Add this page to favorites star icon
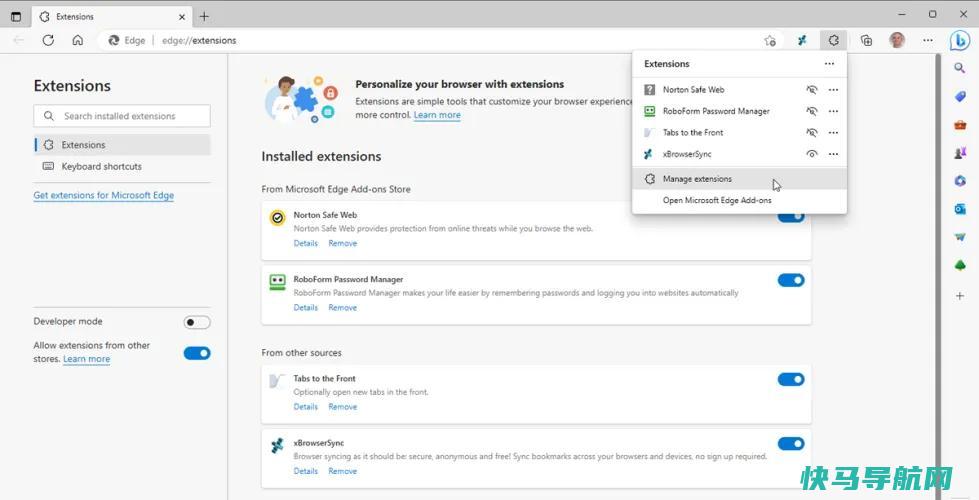 click(770, 41)
